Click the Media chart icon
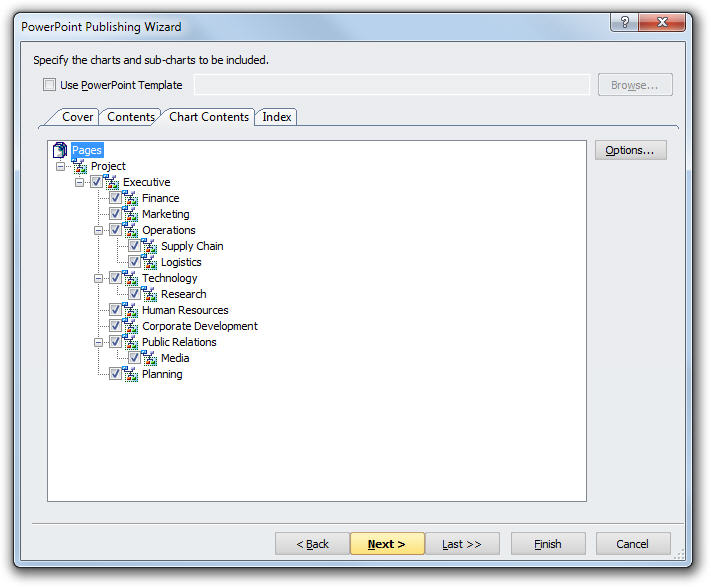 tap(149, 358)
